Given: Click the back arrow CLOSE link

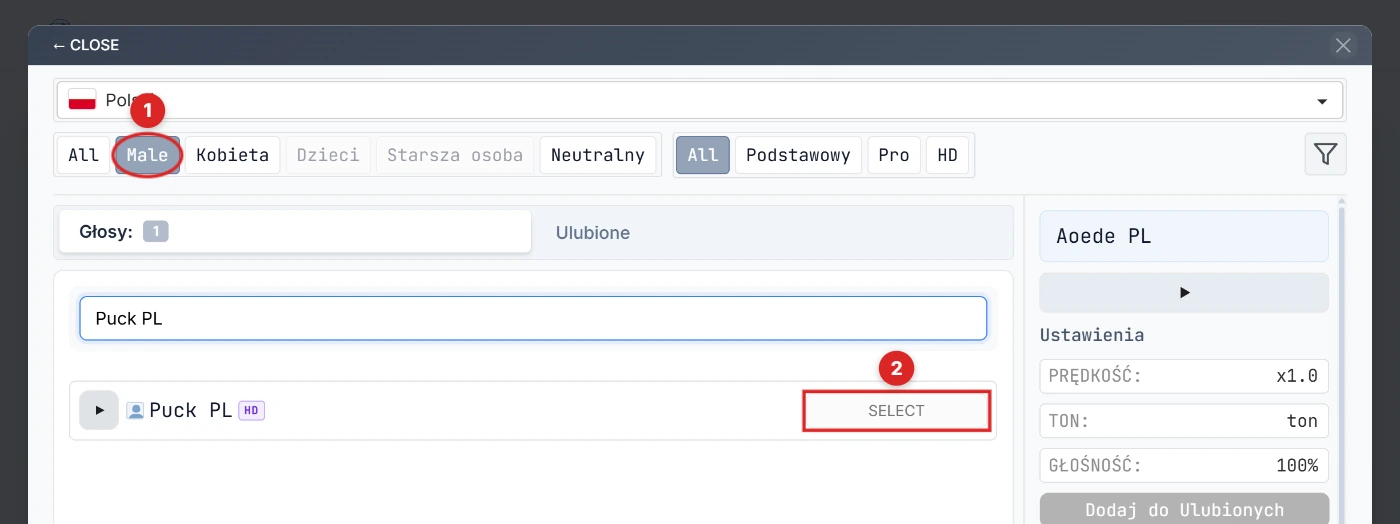Looking at the screenshot, I should pyautogui.click(x=86, y=45).
